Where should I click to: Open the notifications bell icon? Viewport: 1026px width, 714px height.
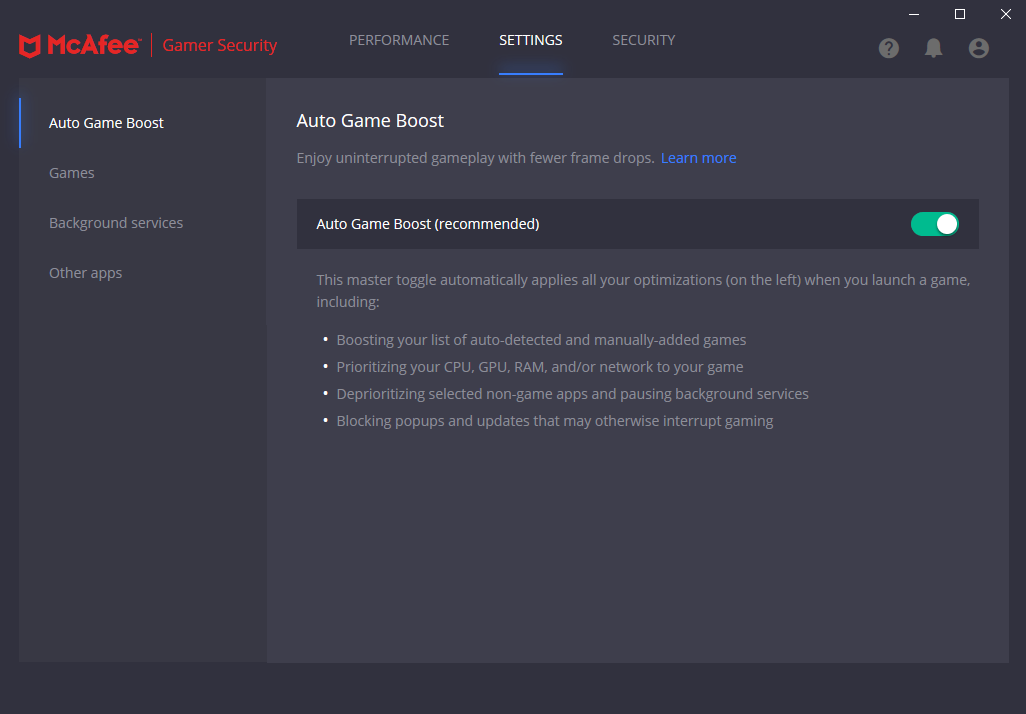(x=933, y=48)
